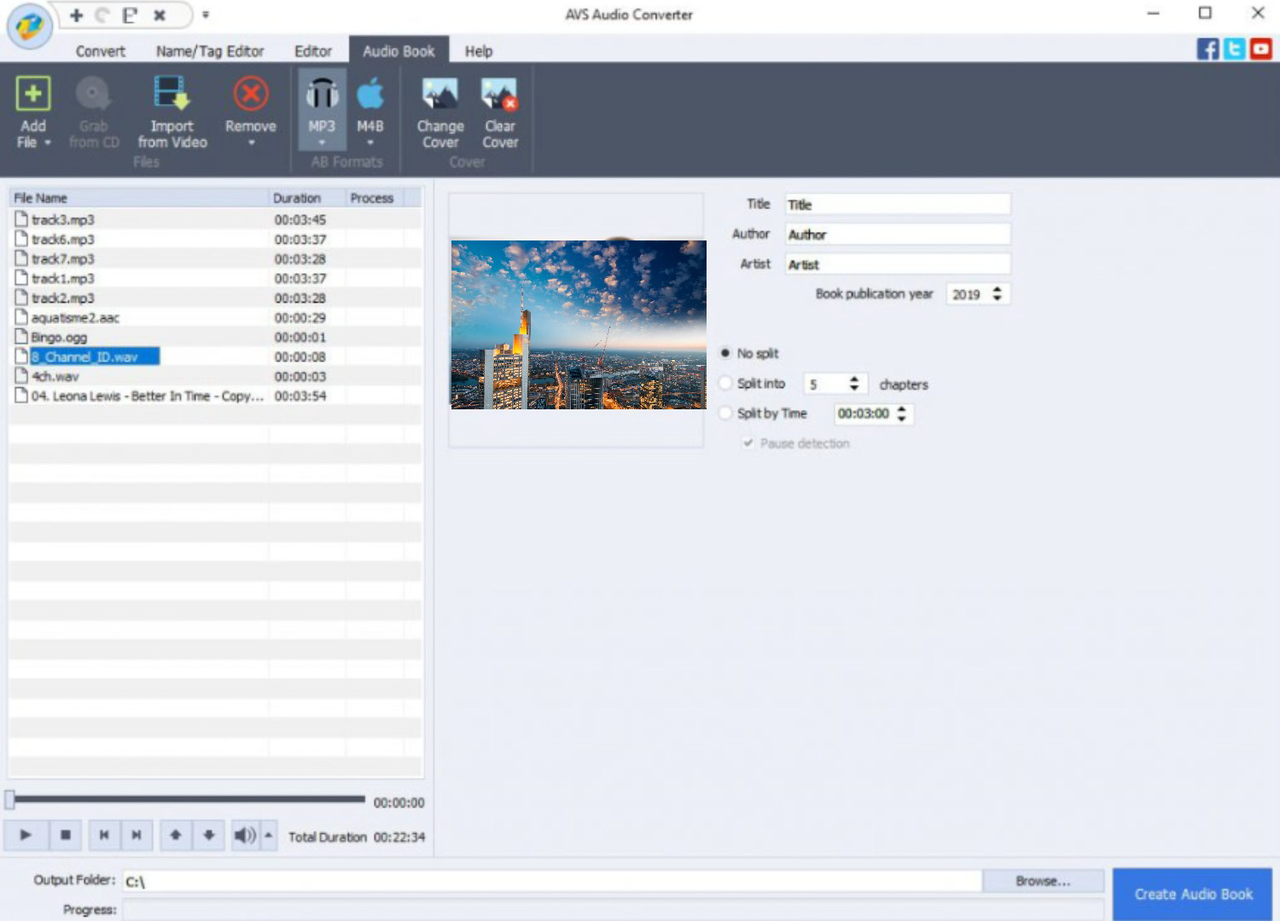Select Import from Video

pyautogui.click(x=171, y=110)
